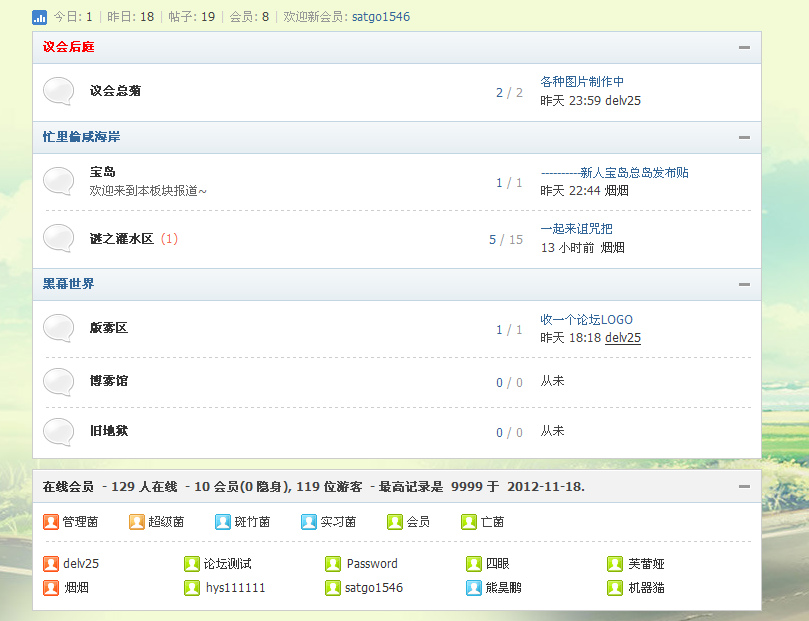This screenshot has height=621, width=809.
Task: Open latest thread 各种图片制作中
Action: (582, 81)
